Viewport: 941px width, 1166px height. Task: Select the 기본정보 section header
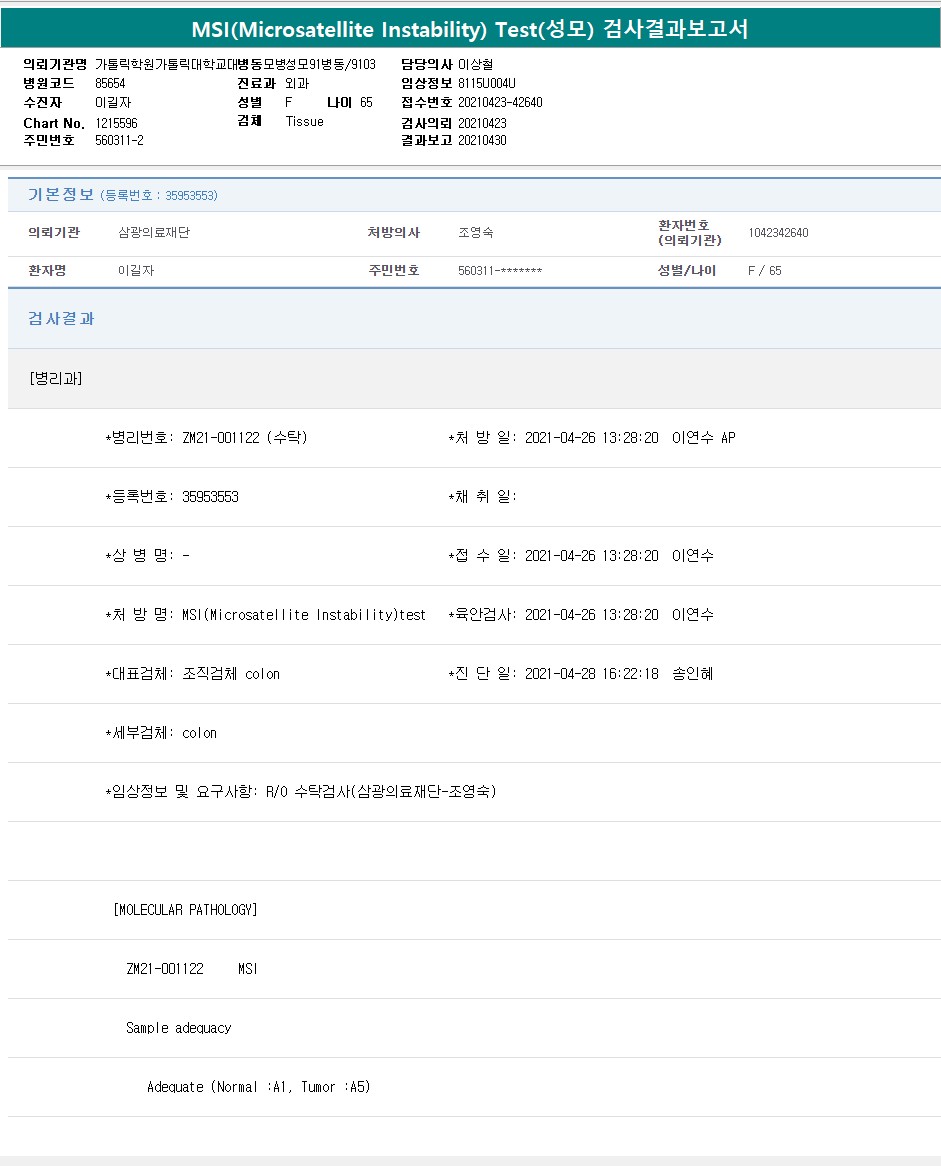[61, 195]
